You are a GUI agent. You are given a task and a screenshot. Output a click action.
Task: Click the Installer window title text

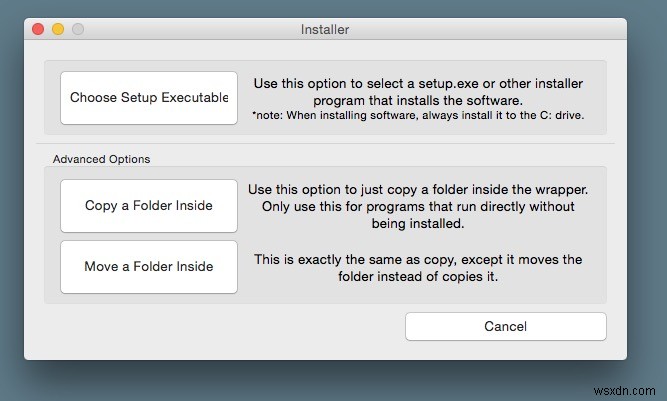click(x=325, y=30)
